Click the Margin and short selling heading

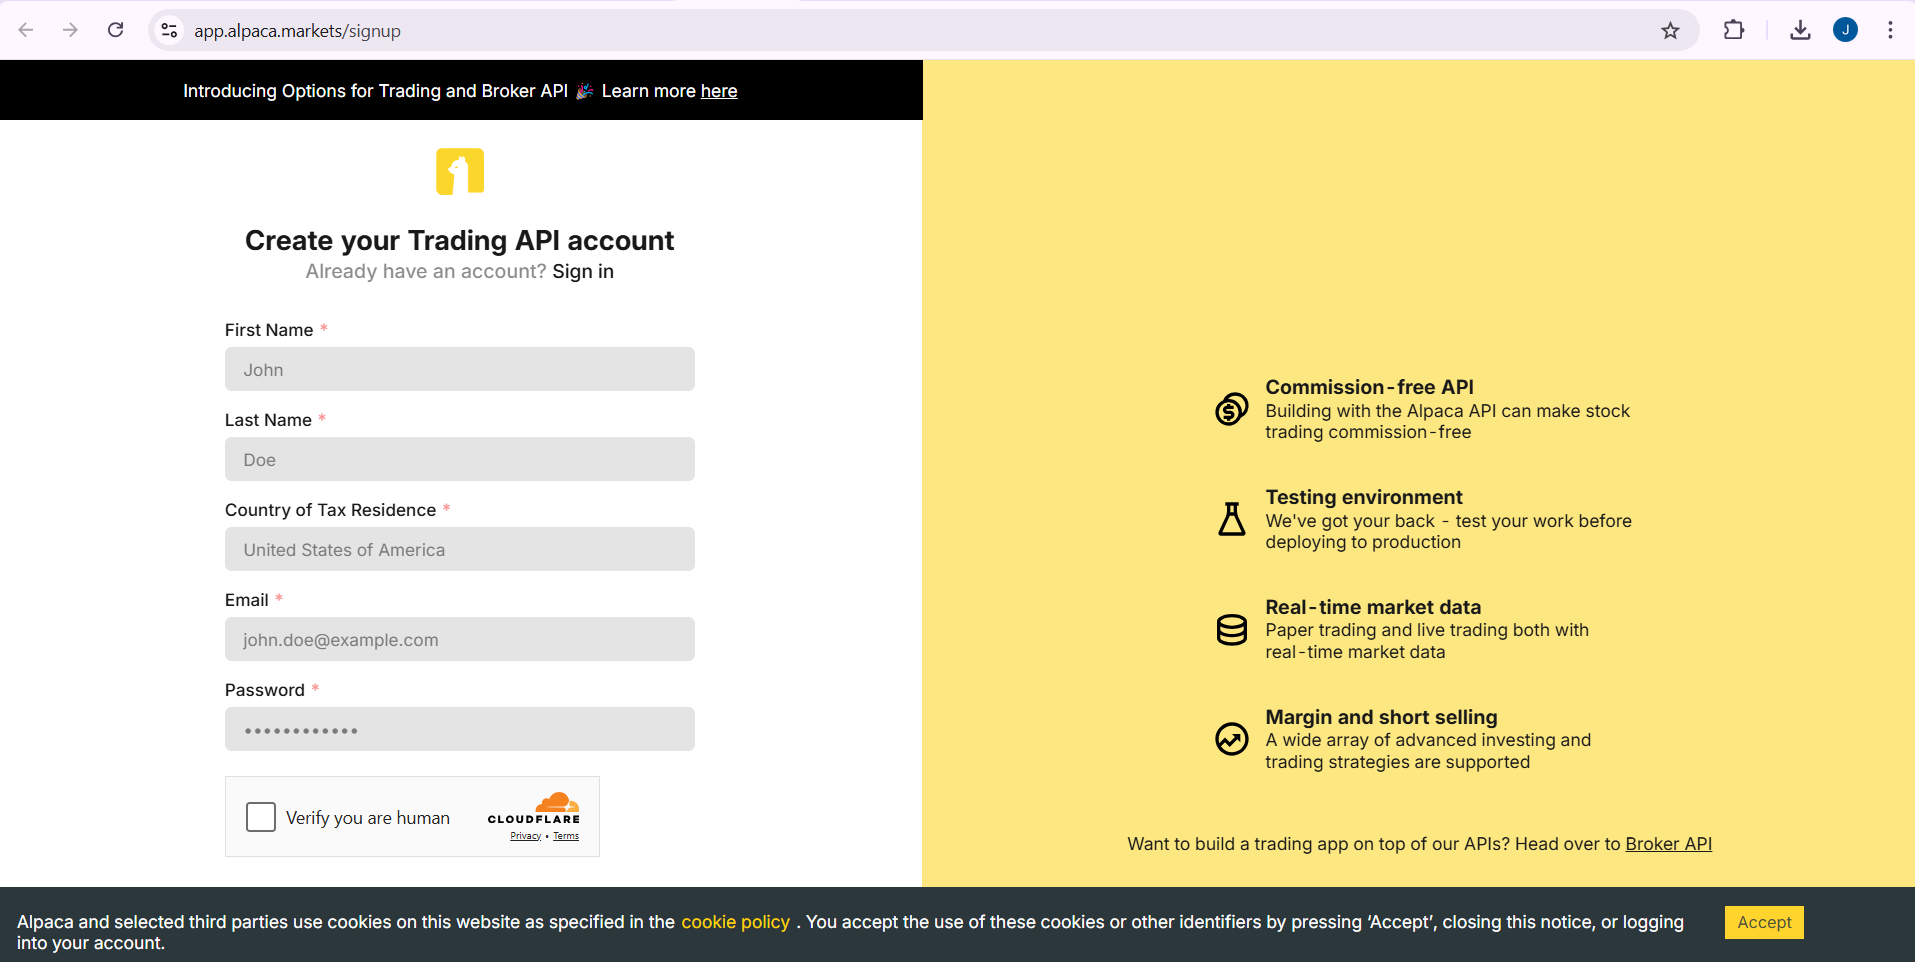tap(1381, 717)
